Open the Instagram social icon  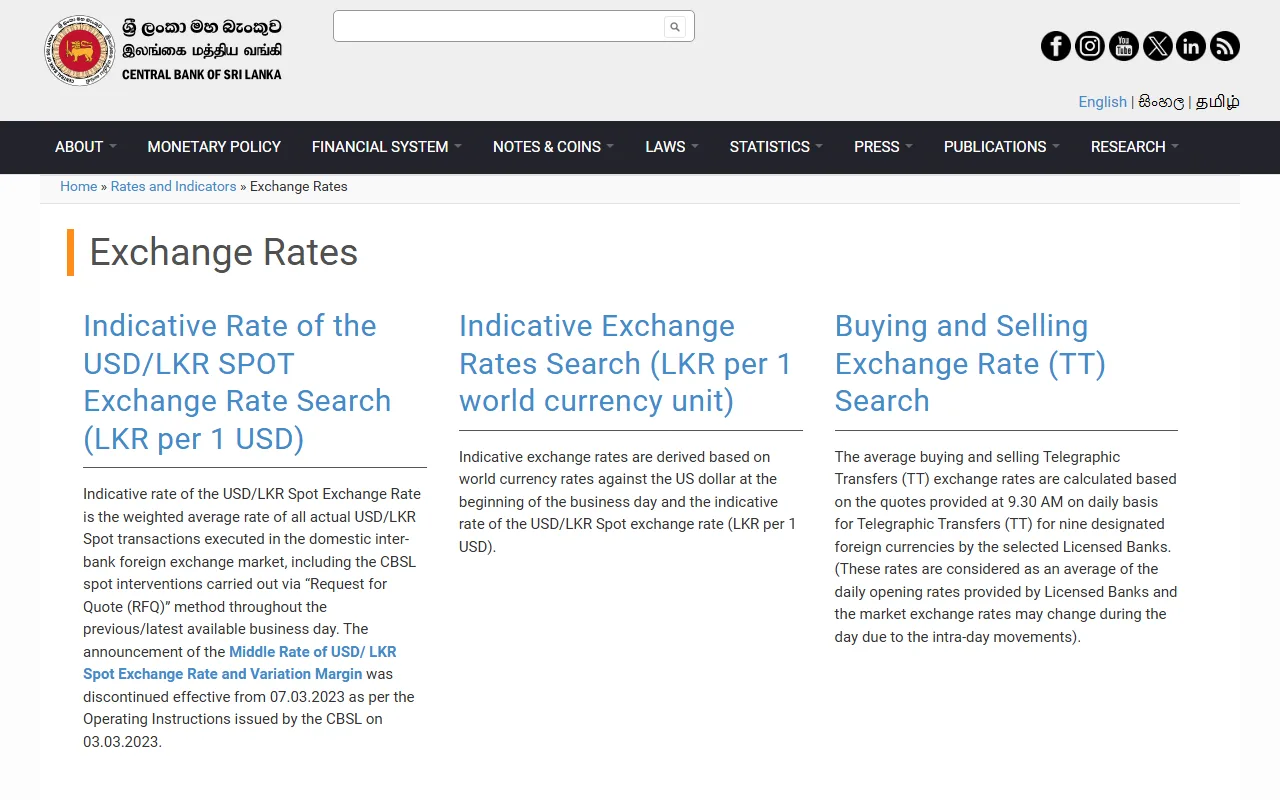1090,46
